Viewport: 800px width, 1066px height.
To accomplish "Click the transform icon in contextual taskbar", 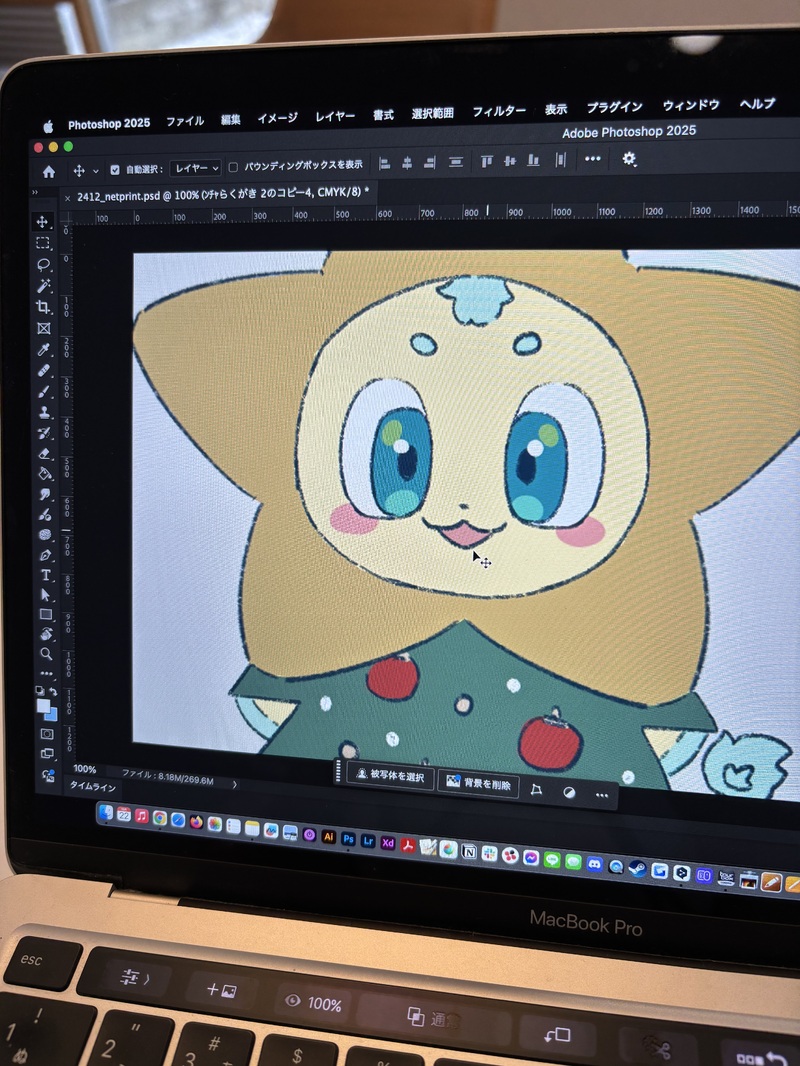I will pyautogui.click(x=536, y=789).
